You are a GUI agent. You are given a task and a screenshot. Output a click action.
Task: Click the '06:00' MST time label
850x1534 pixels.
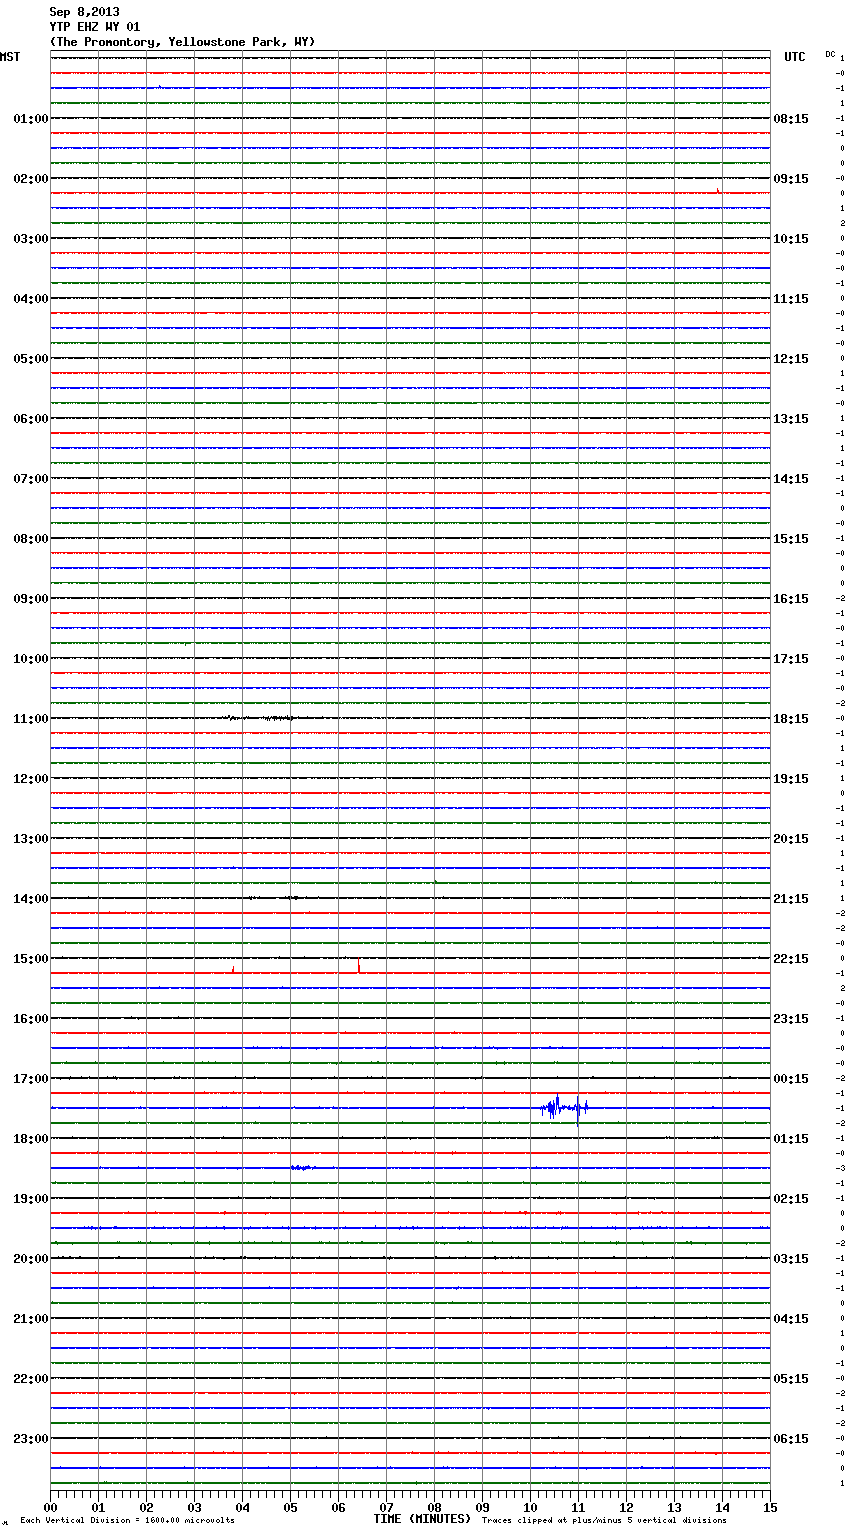point(31,419)
